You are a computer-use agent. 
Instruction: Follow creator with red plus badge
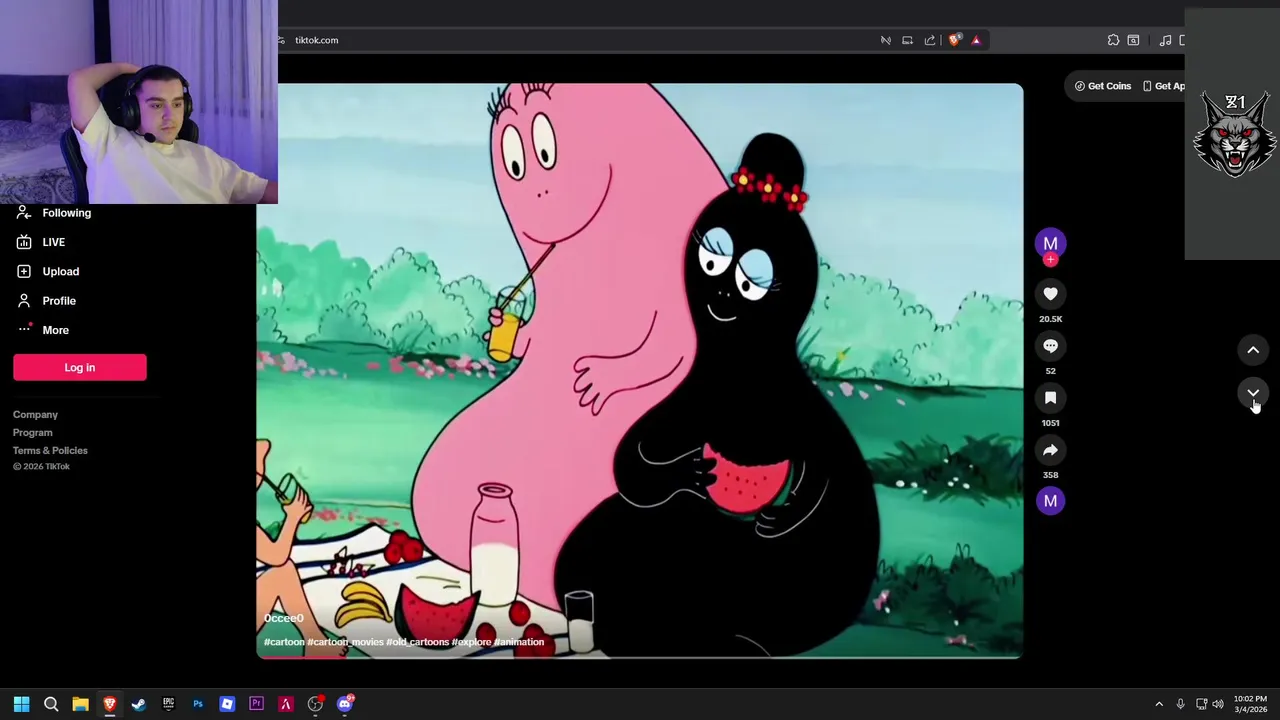1050,260
